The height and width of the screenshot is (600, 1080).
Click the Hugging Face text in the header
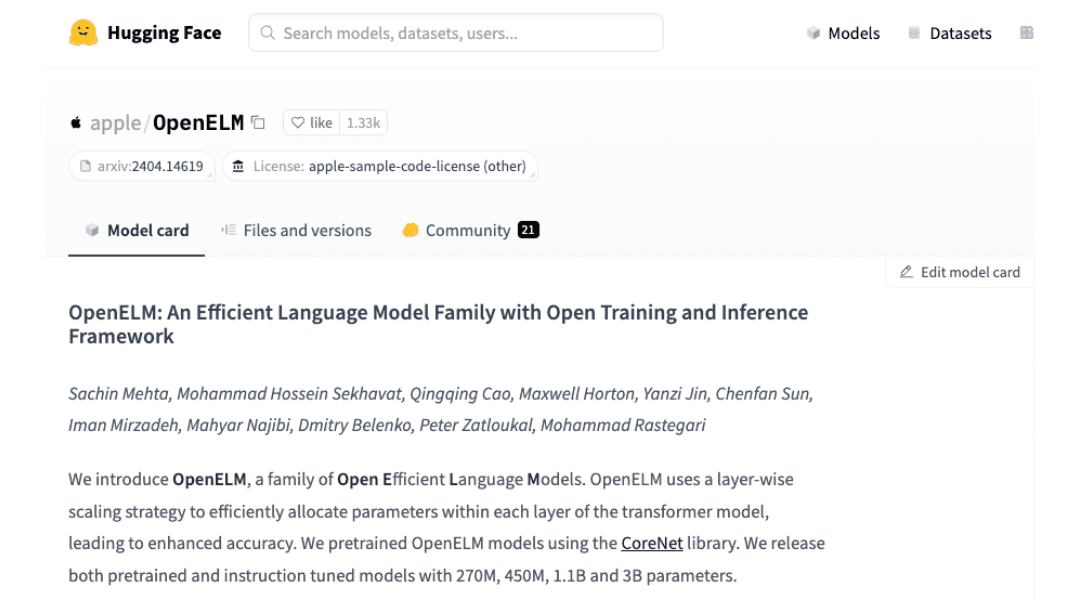point(164,33)
